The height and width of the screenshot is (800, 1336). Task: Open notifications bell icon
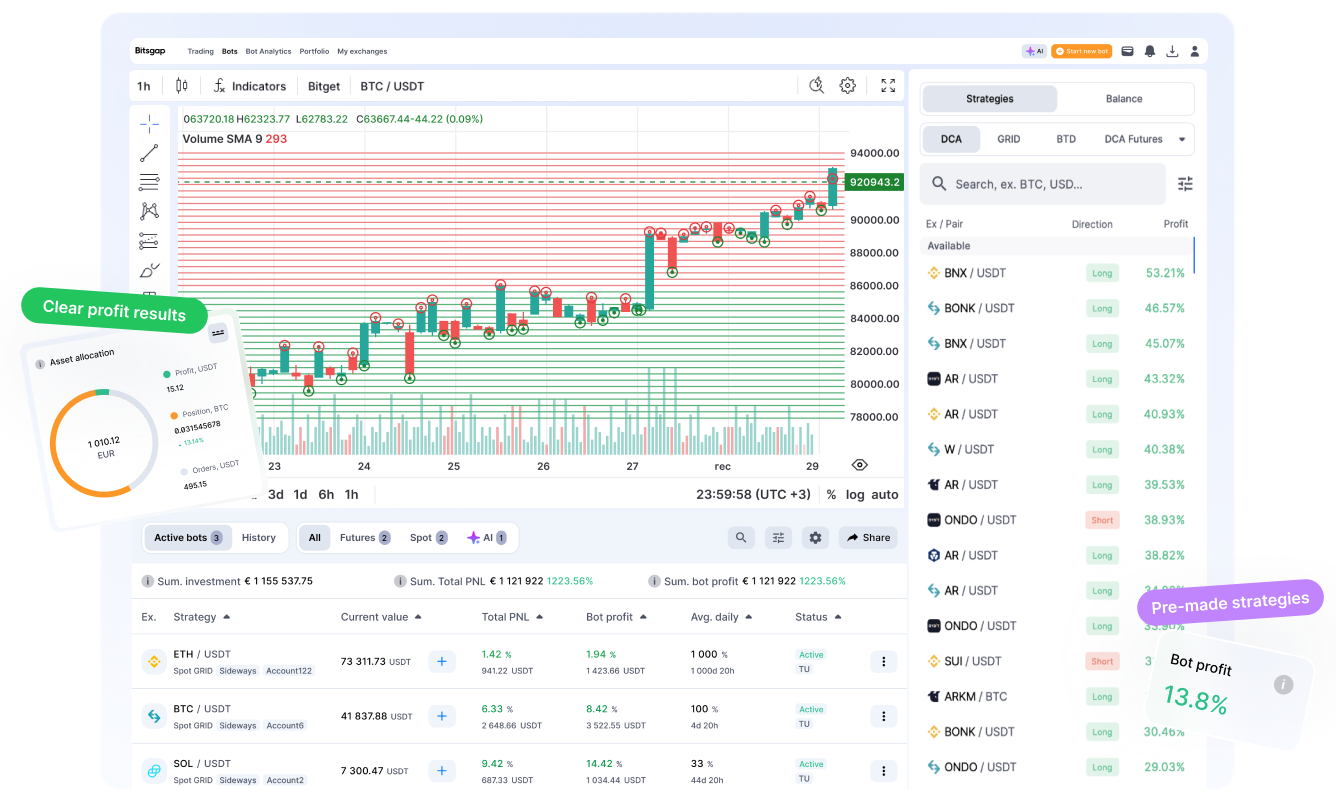point(1150,51)
